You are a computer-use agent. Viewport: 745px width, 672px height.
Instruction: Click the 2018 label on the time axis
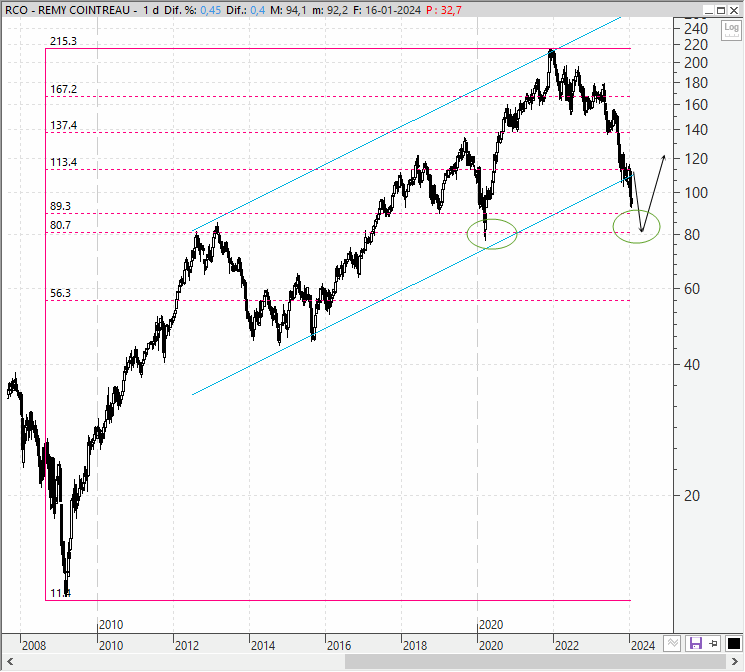(x=415, y=645)
